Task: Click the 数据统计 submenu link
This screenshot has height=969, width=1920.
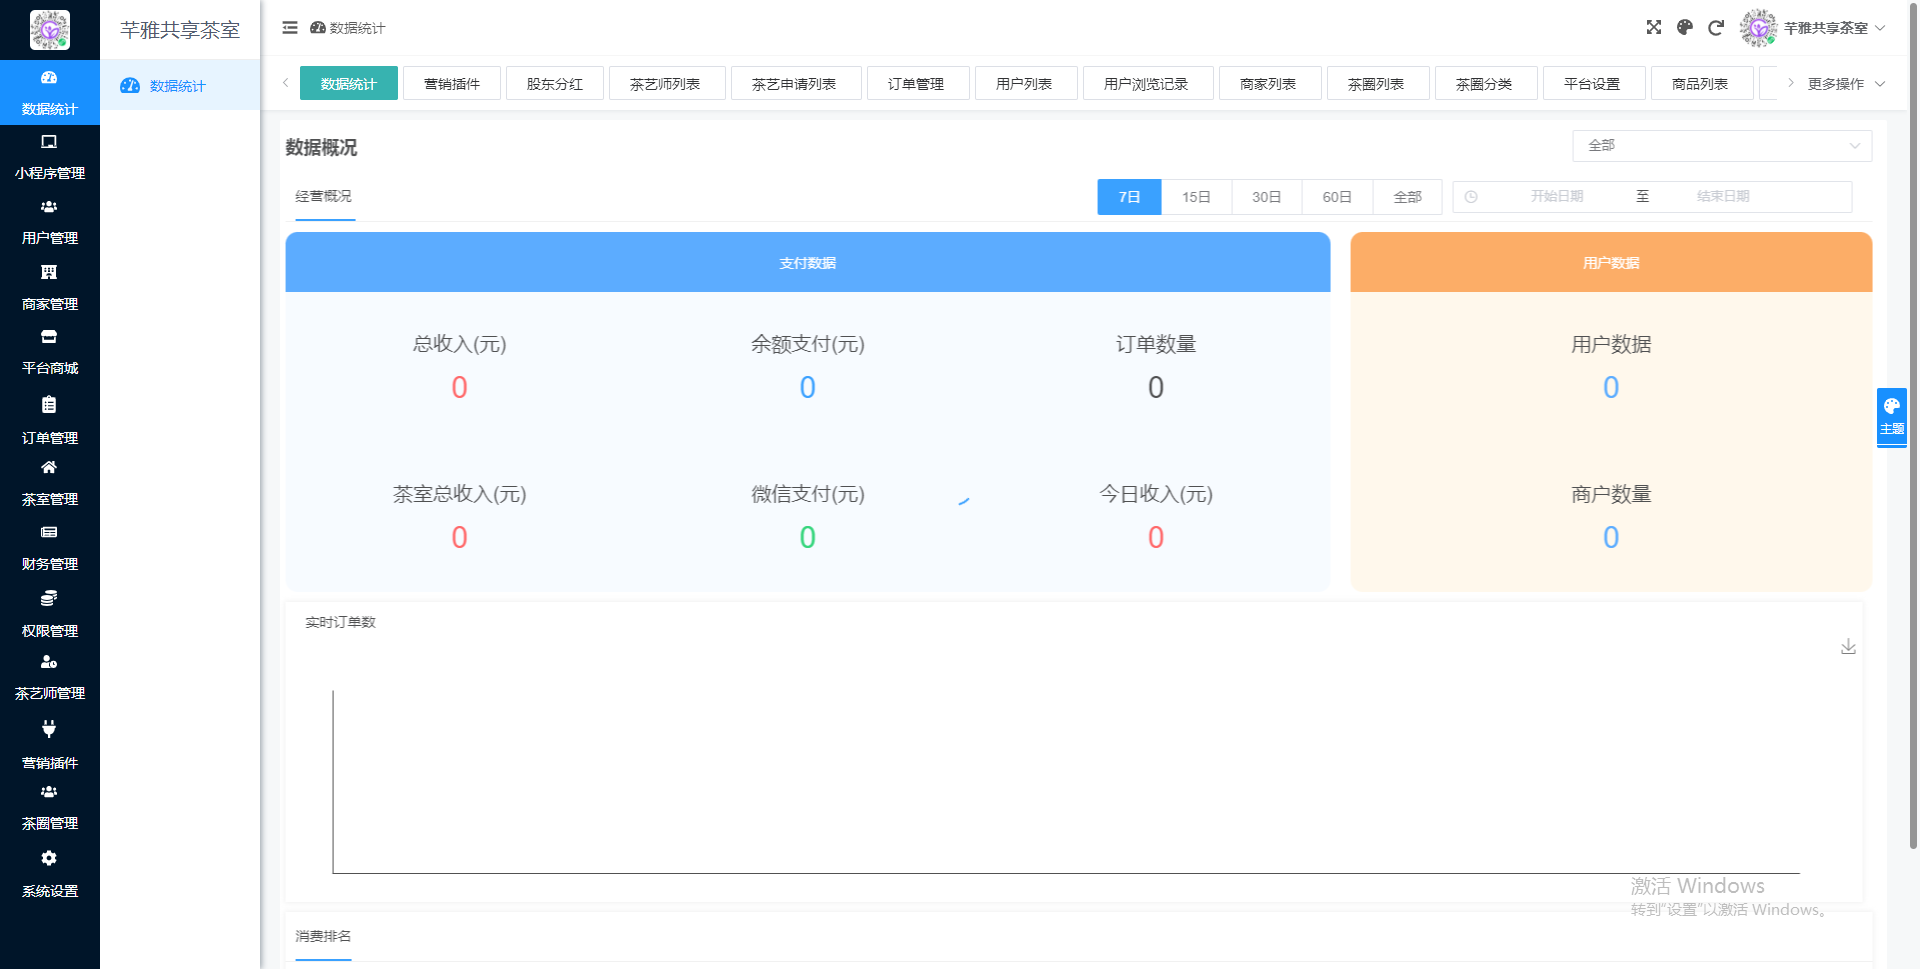Action: click(178, 86)
